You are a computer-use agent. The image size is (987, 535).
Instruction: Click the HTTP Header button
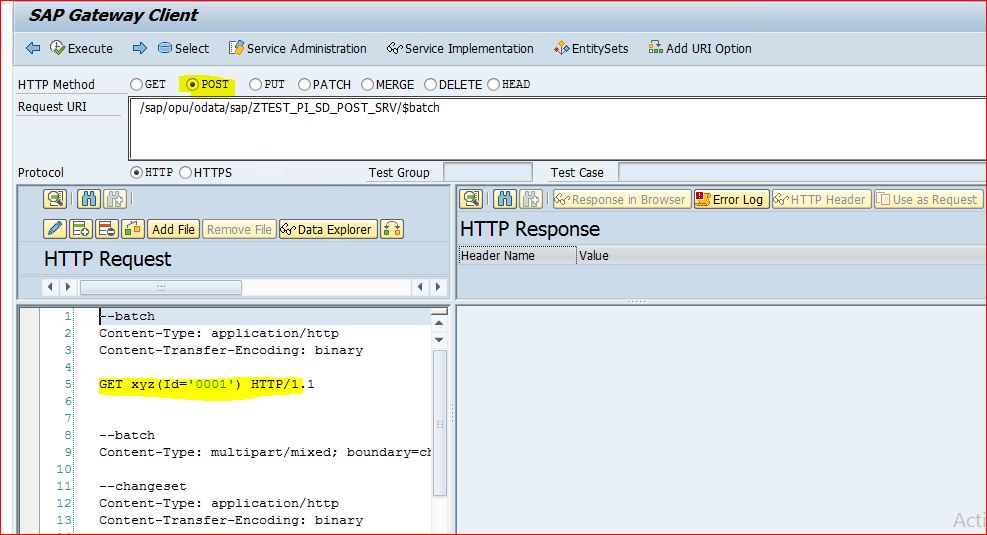click(x=821, y=200)
